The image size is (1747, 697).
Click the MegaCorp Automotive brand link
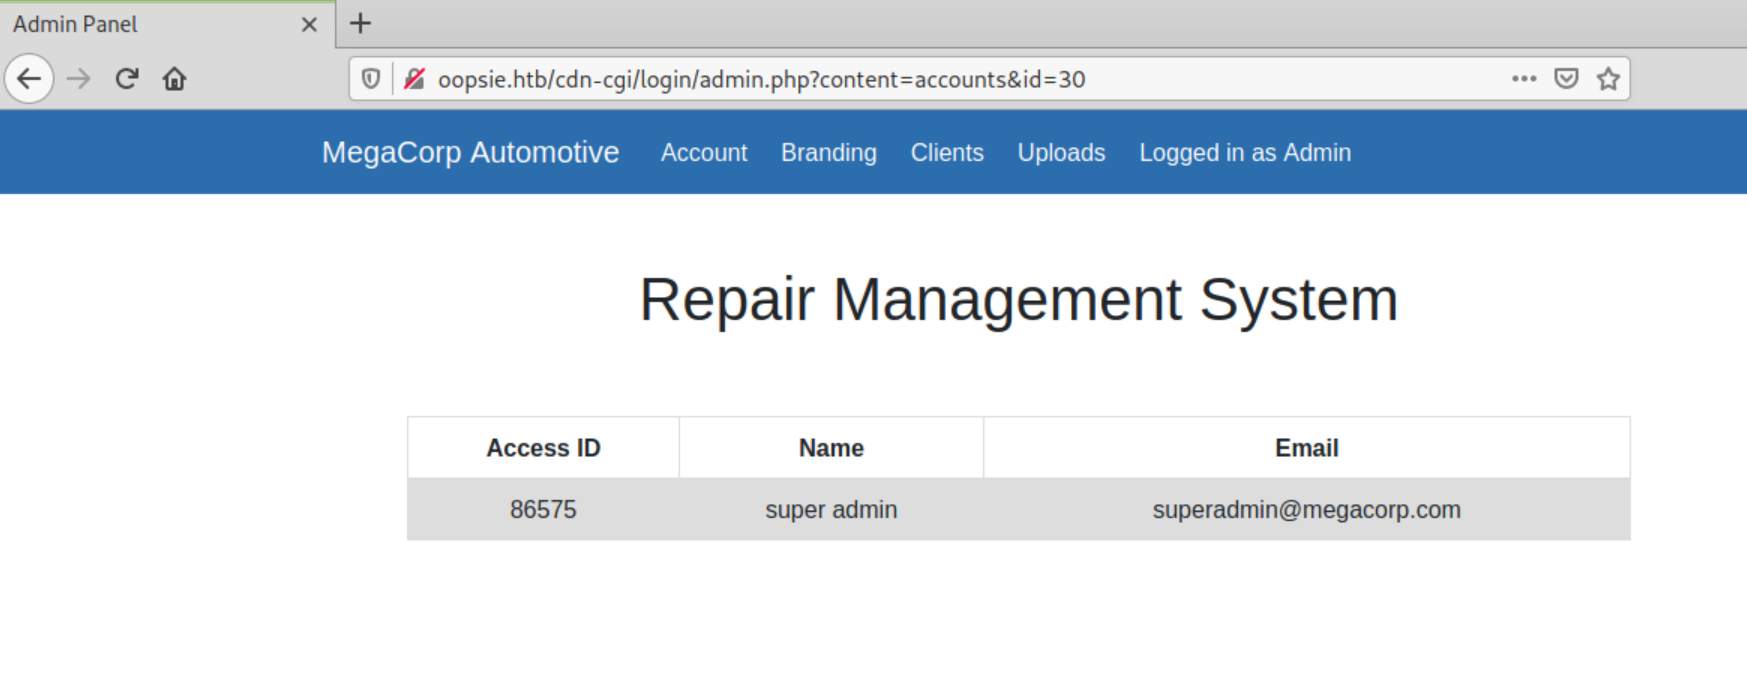click(x=470, y=152)
